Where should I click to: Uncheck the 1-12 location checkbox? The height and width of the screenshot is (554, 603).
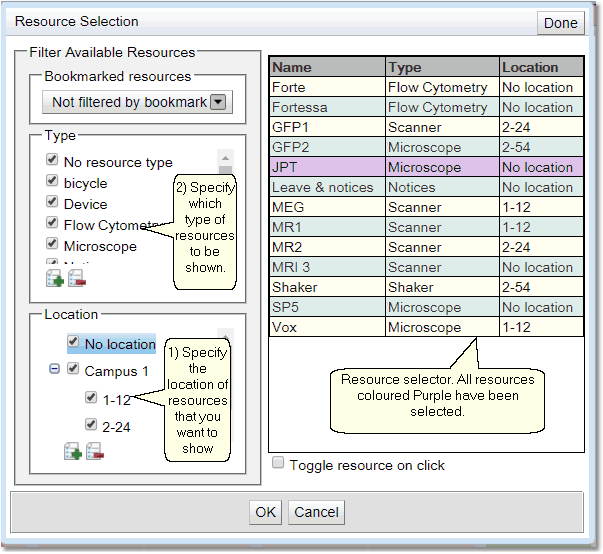pyautogui.click(x=91, y=398)
